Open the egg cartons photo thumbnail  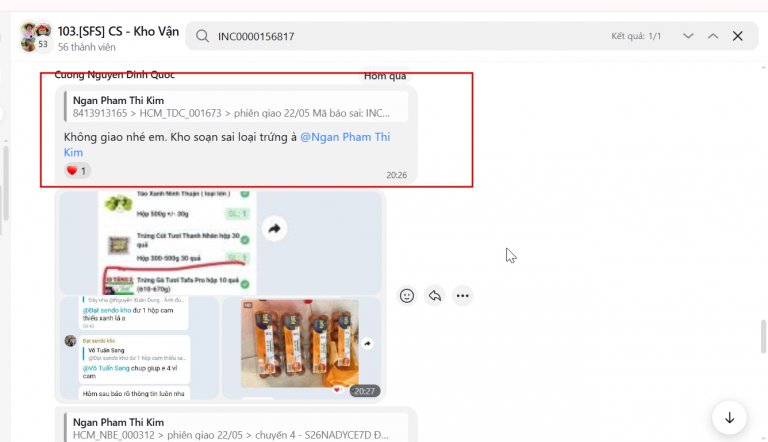pyautogui.click(x=301, y=347)
